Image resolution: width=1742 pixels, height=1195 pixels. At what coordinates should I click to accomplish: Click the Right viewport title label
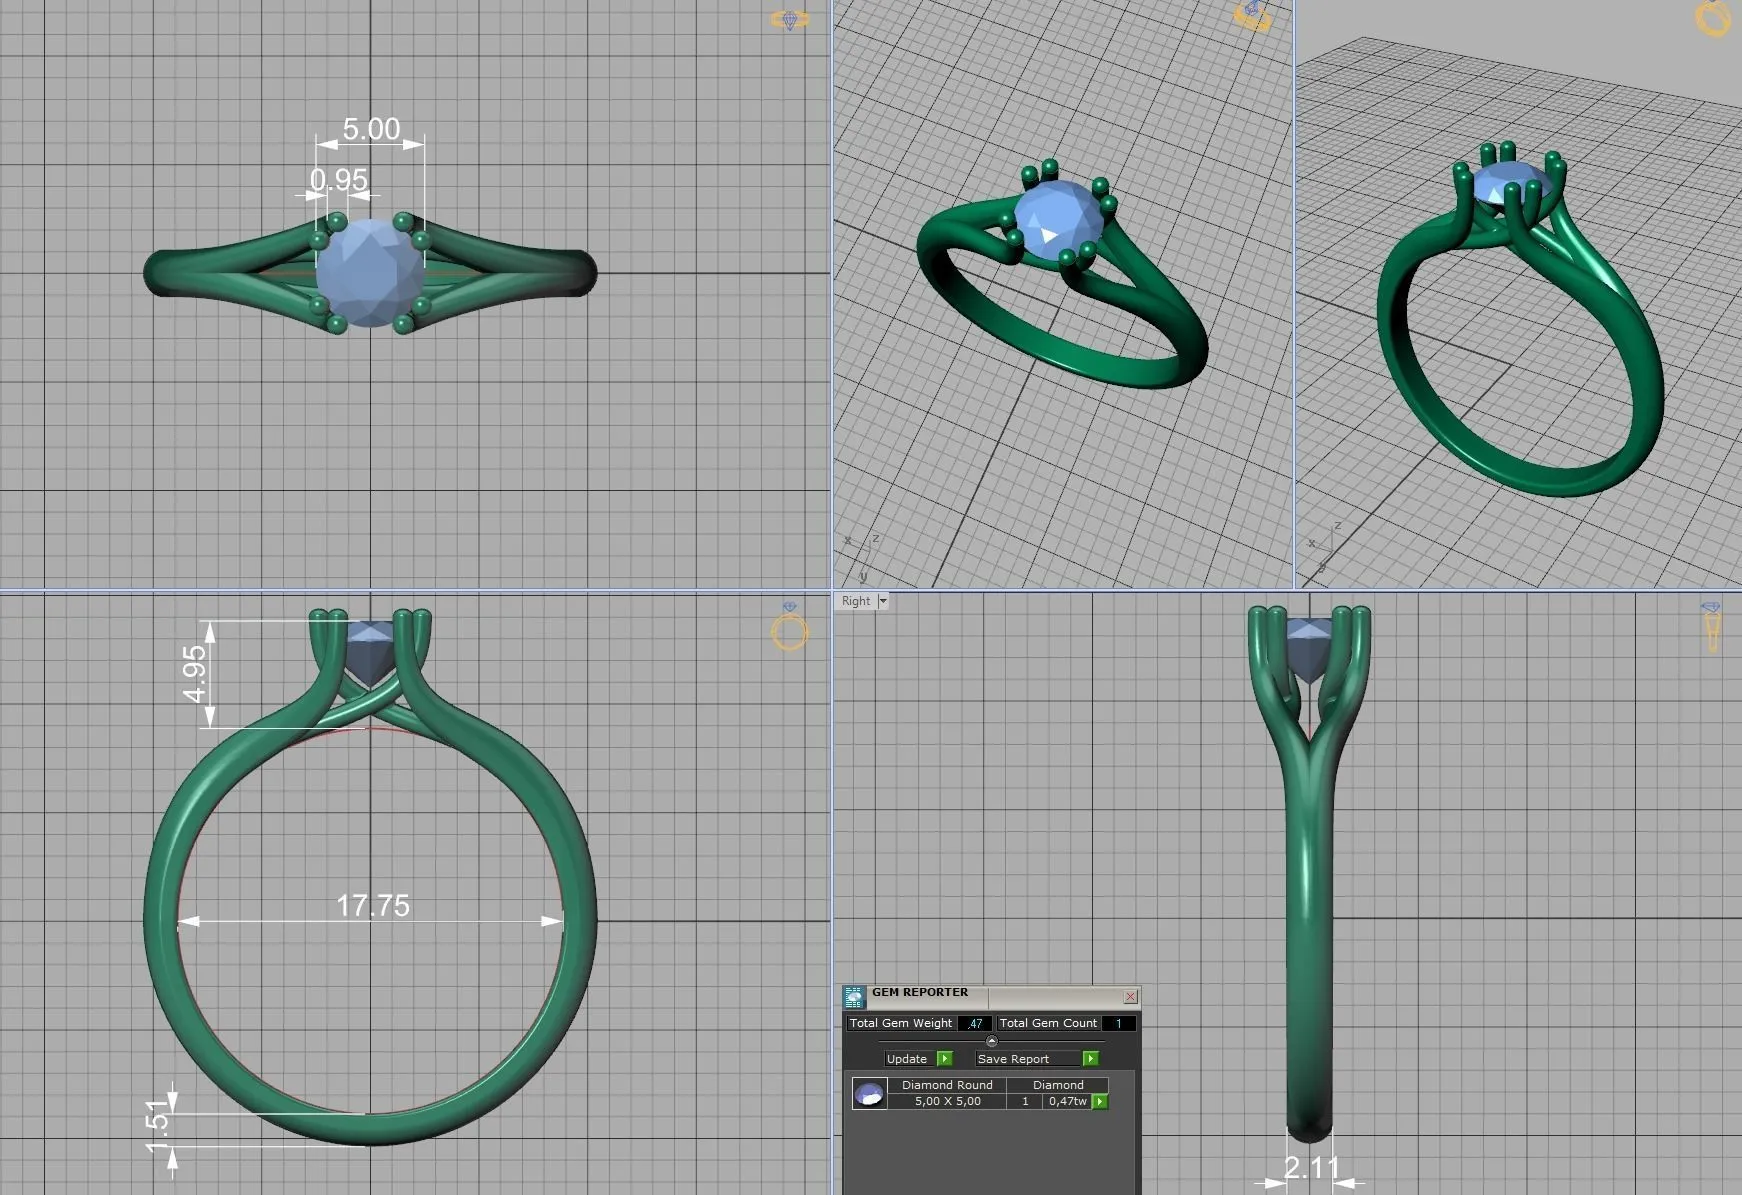click(855, 601)
